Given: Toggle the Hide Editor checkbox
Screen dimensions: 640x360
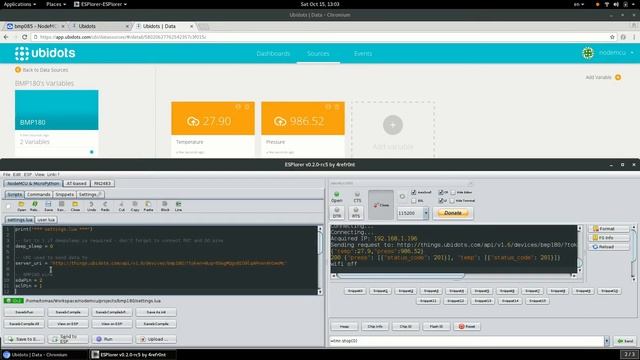Looking at the screenshot, I should pyautogui.click(x=453, y=192).
